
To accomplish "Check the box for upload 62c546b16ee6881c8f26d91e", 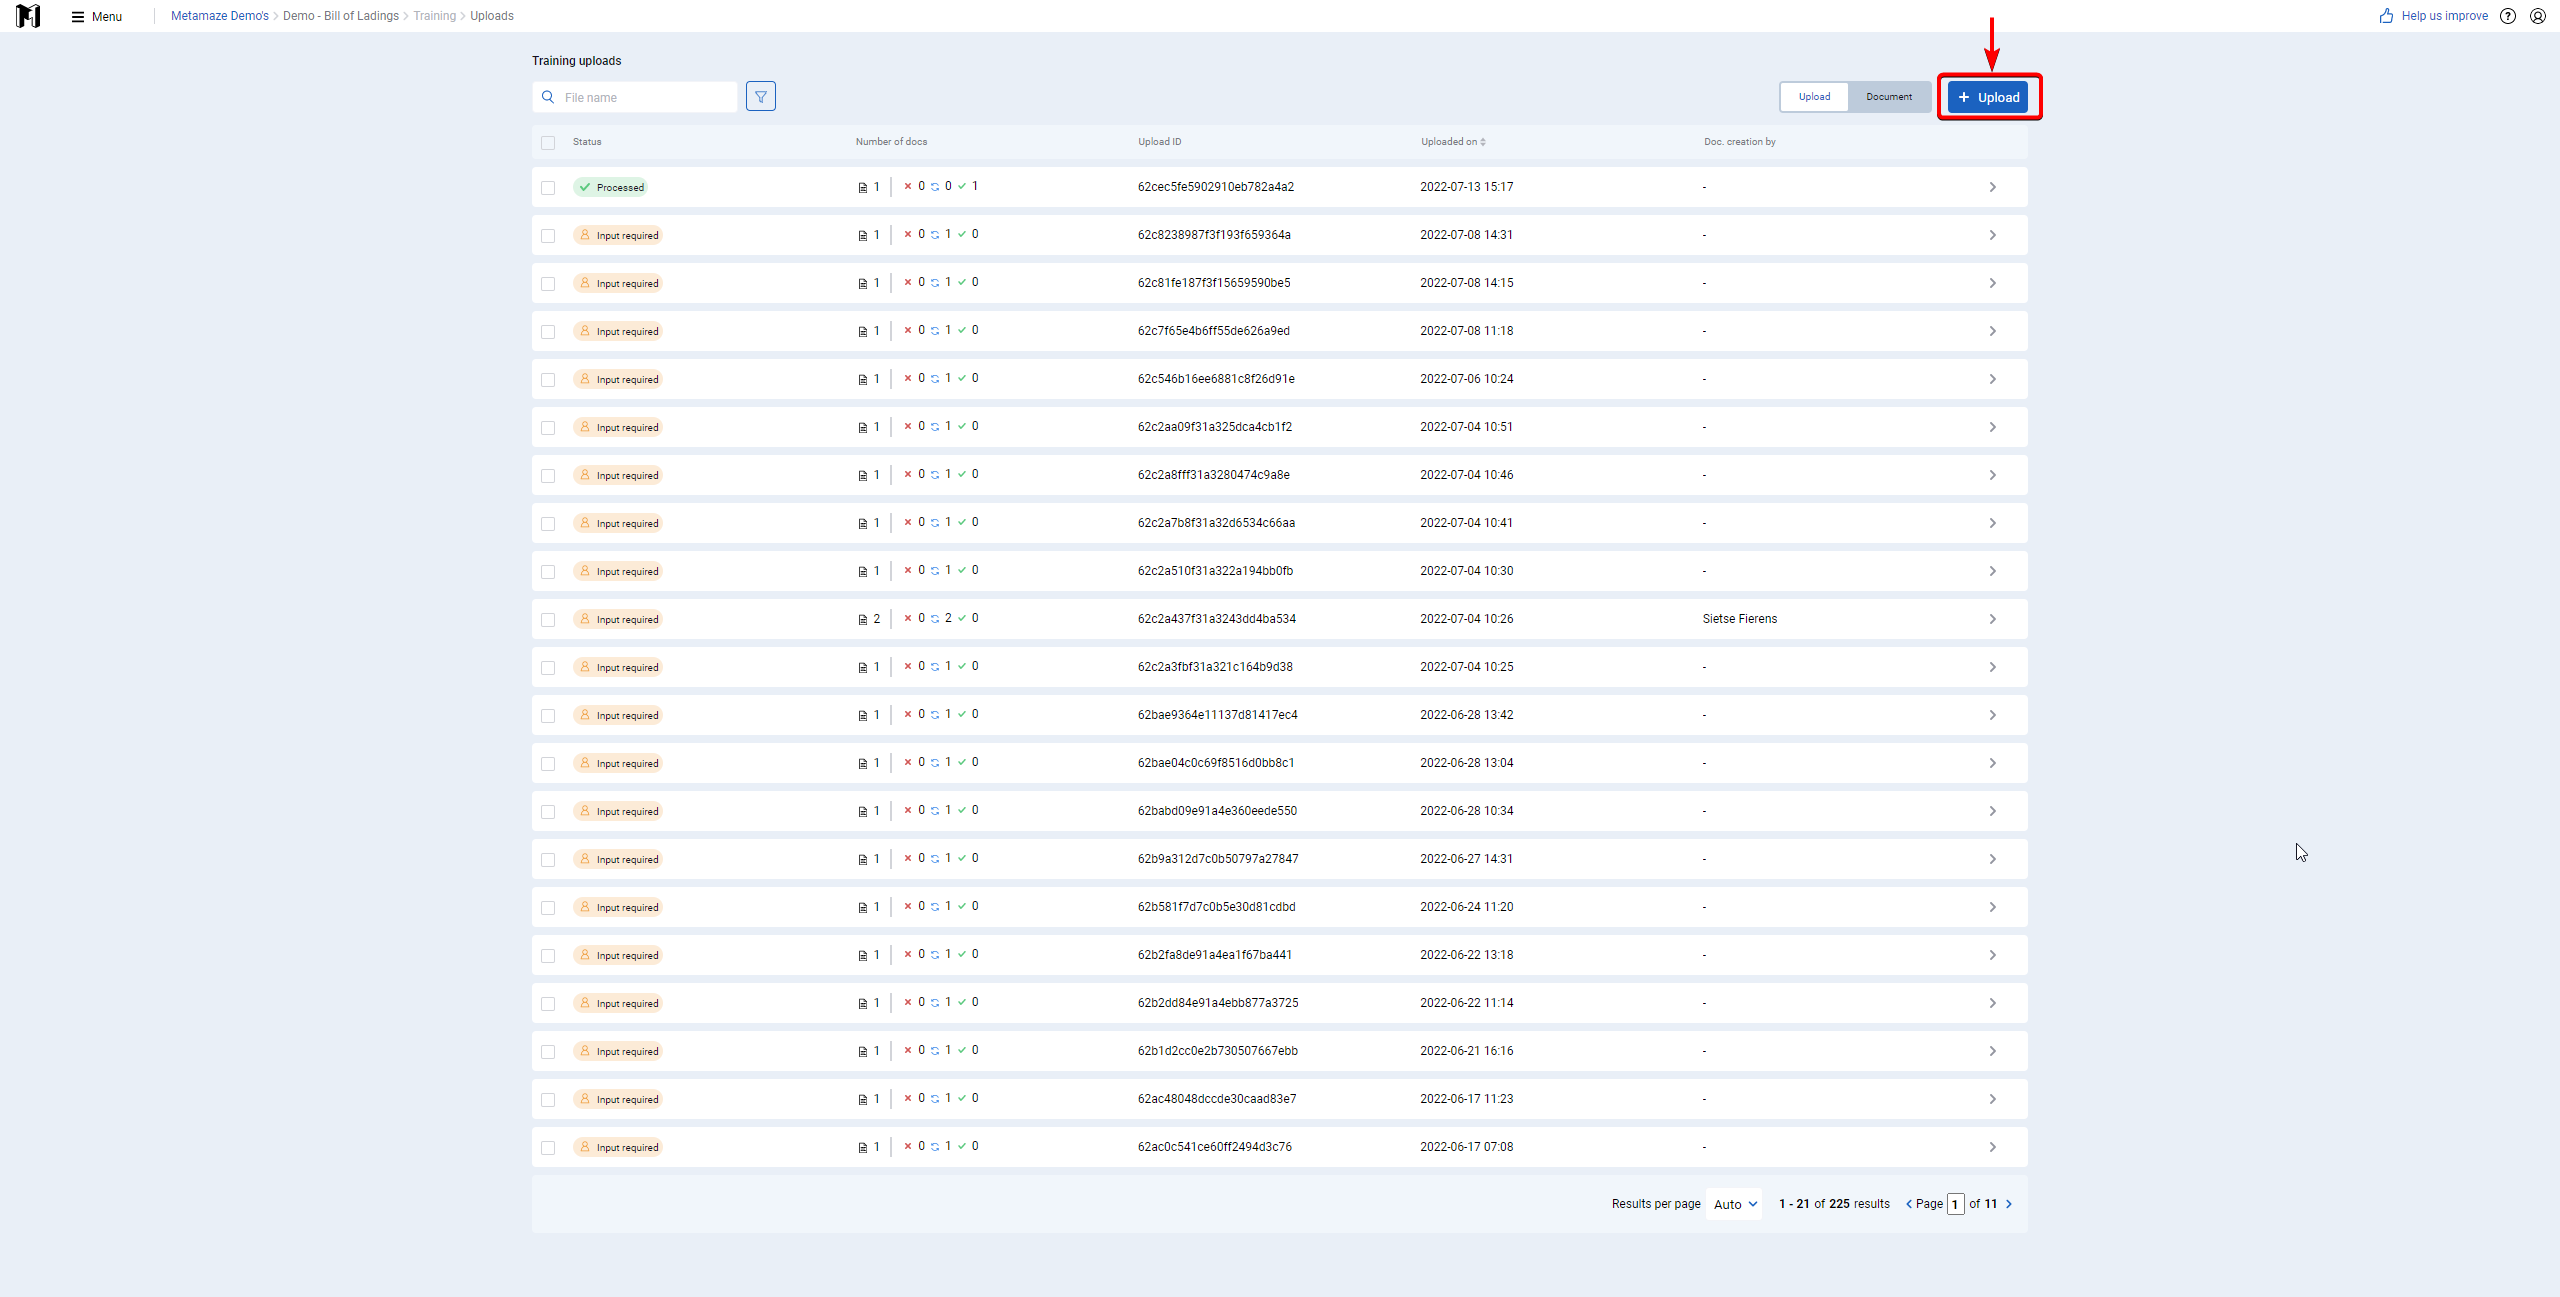I will coord(548,380).
